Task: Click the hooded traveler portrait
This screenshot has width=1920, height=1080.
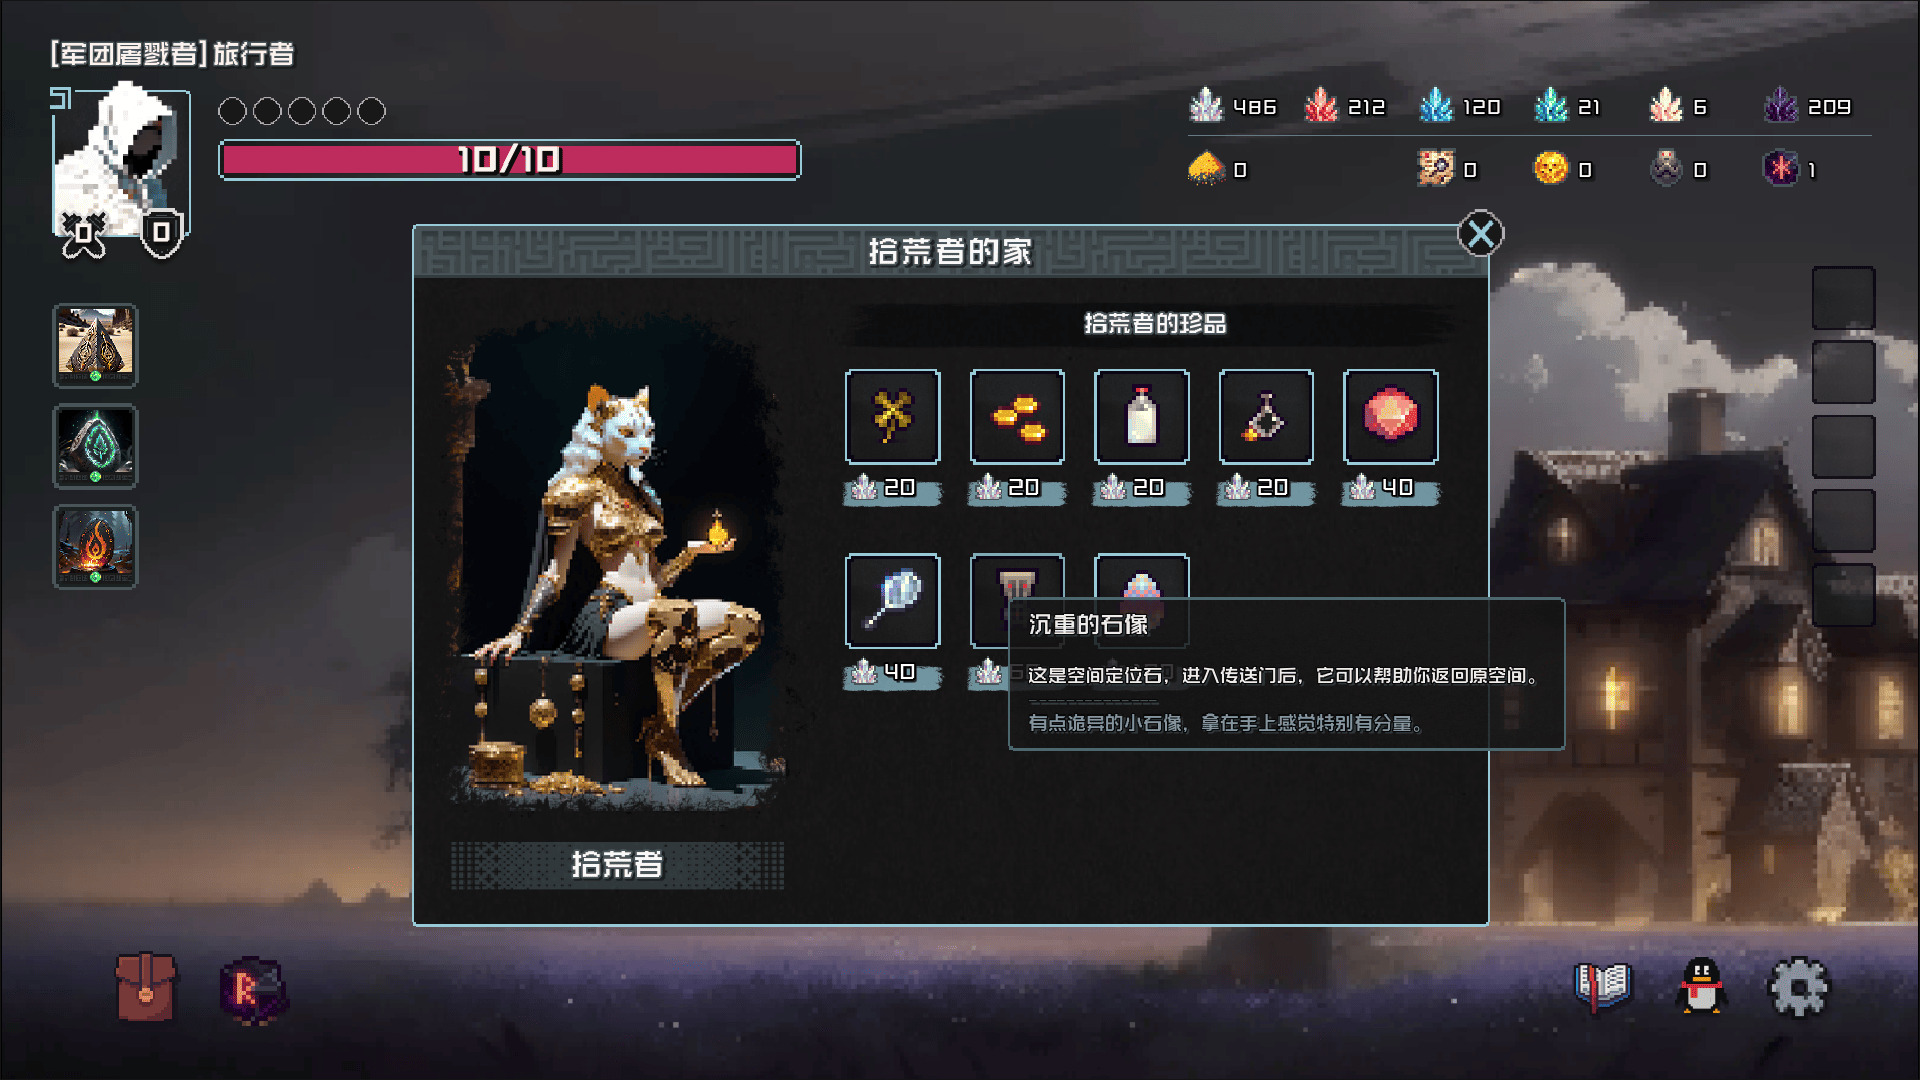Action: 121,163
